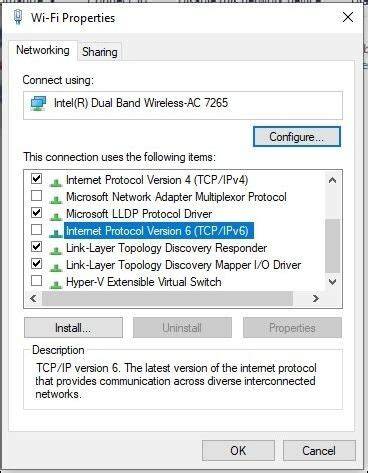This screenshot has width=368, height=473.
Task: Click the icon beside Link-Layer Topology Discovery Responder
Action: coord(56,250)
